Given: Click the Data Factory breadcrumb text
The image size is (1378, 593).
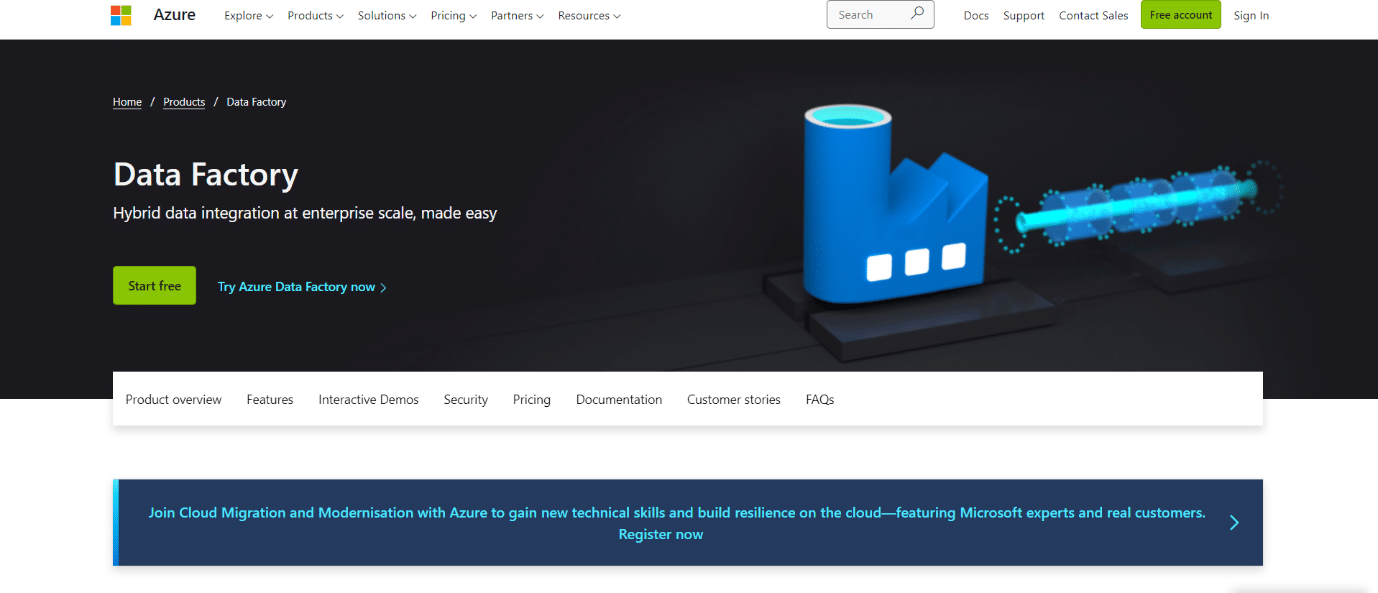Looking at the screenshot, I should coord(256,102).
